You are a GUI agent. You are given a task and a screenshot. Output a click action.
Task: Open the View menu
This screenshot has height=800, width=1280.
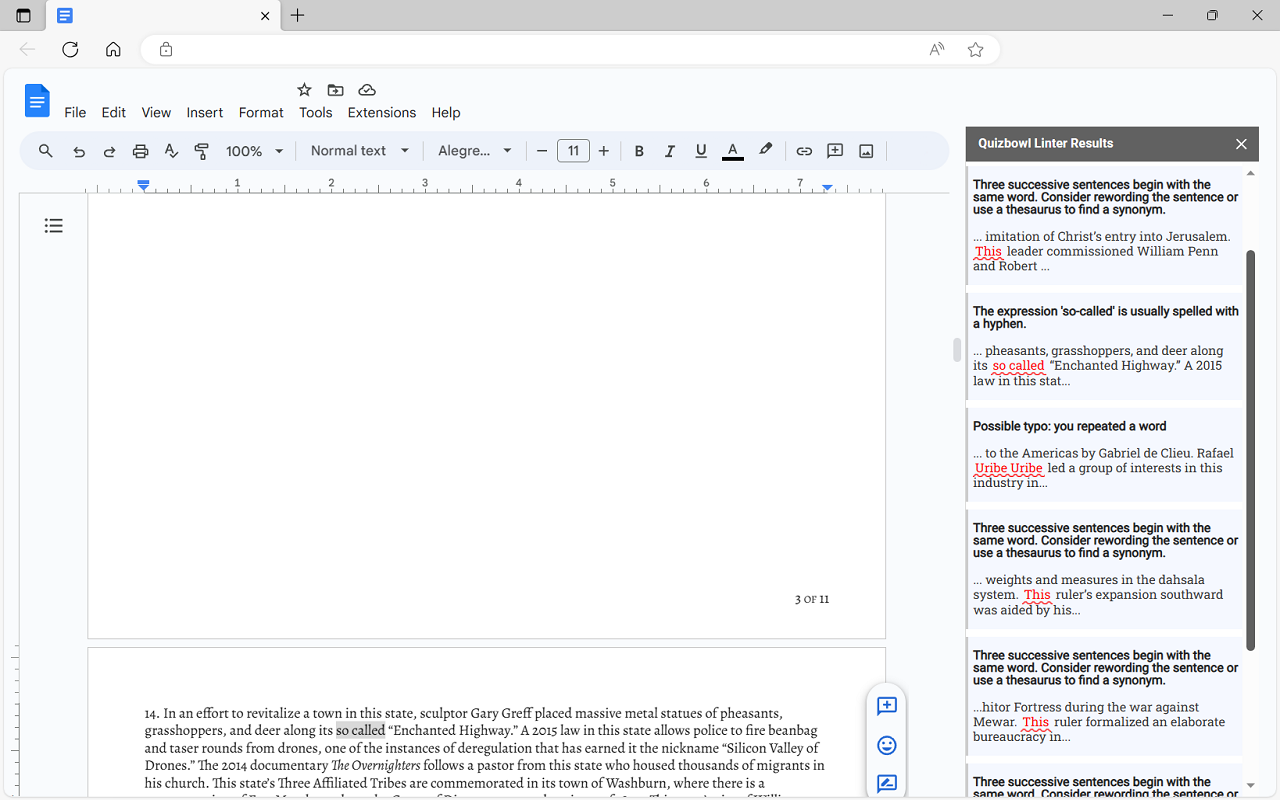pos(156,113)
